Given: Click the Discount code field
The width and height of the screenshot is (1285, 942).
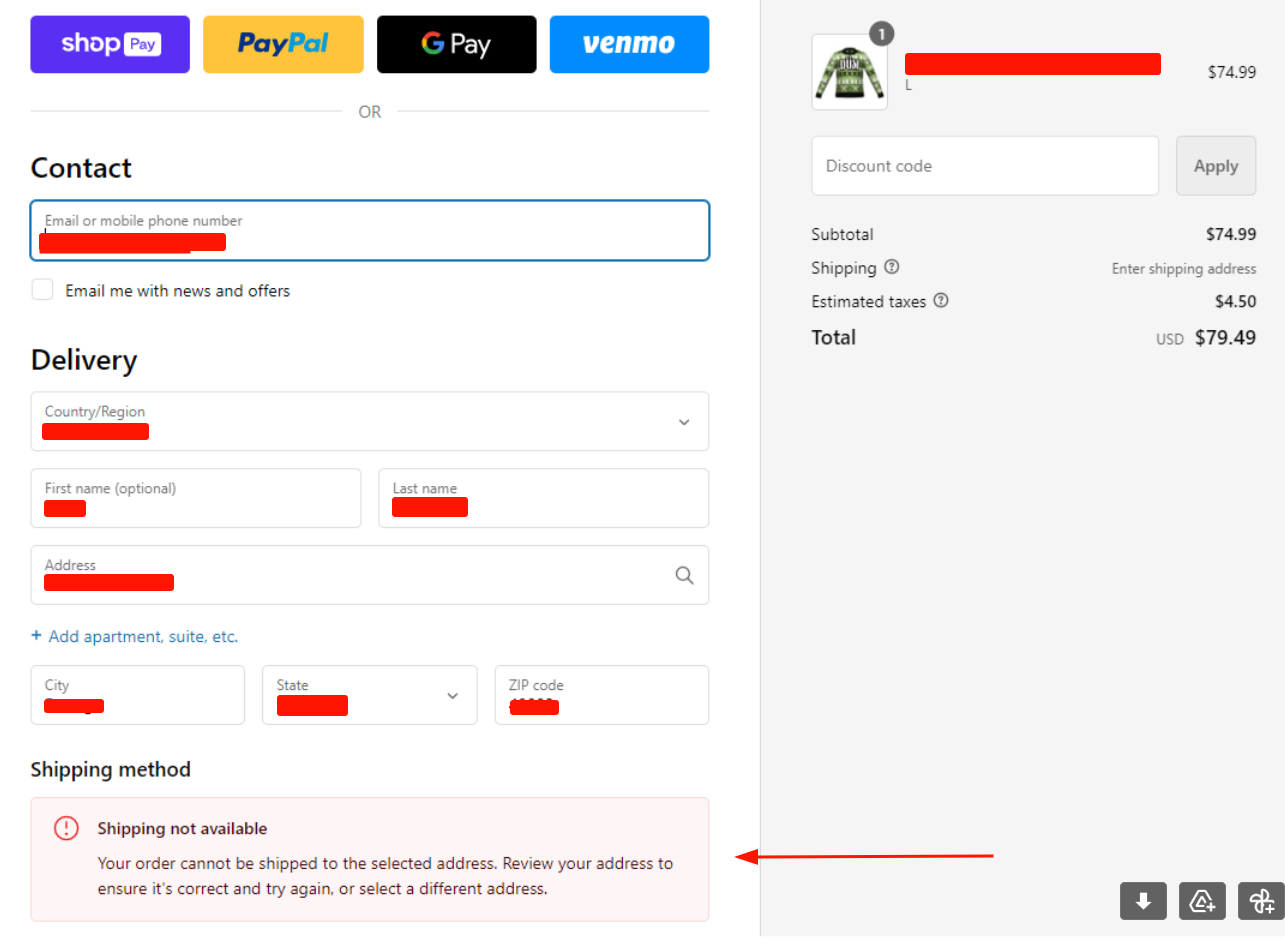Looking at the screenshot, I should [985, 166].
